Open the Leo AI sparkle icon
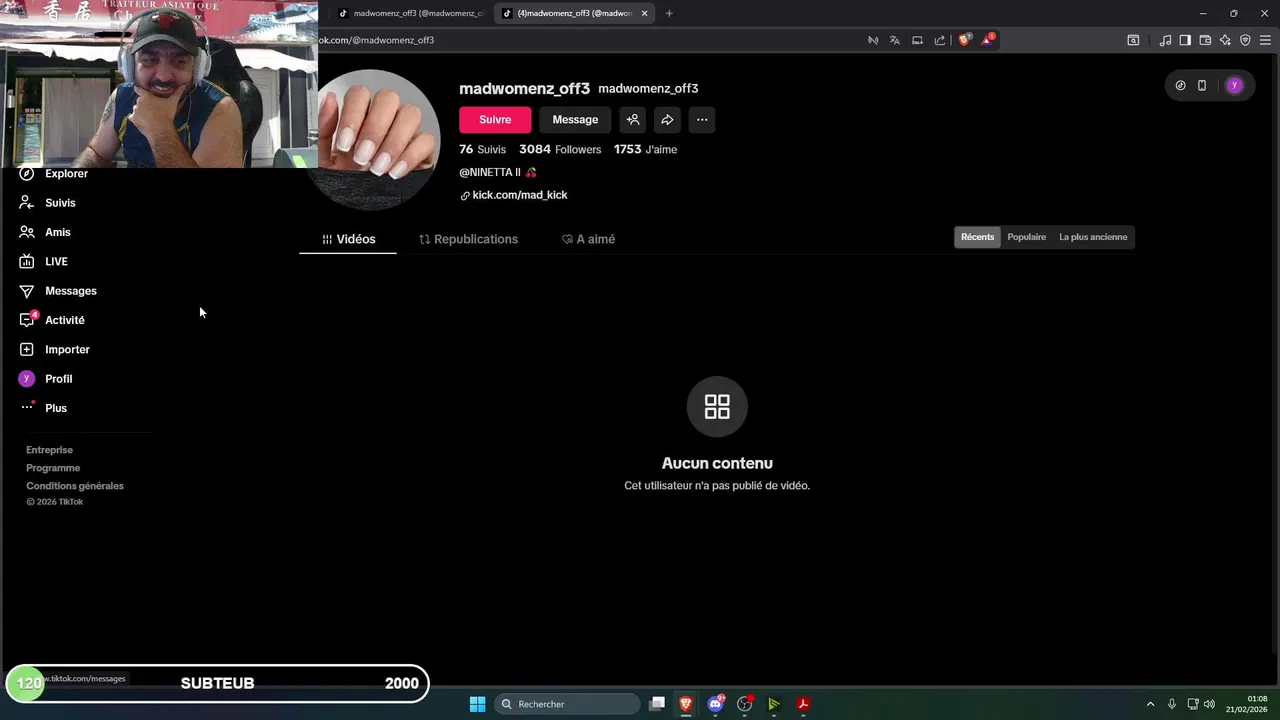The width and height of the screenshot is (1280, 720). point(1225,40)
